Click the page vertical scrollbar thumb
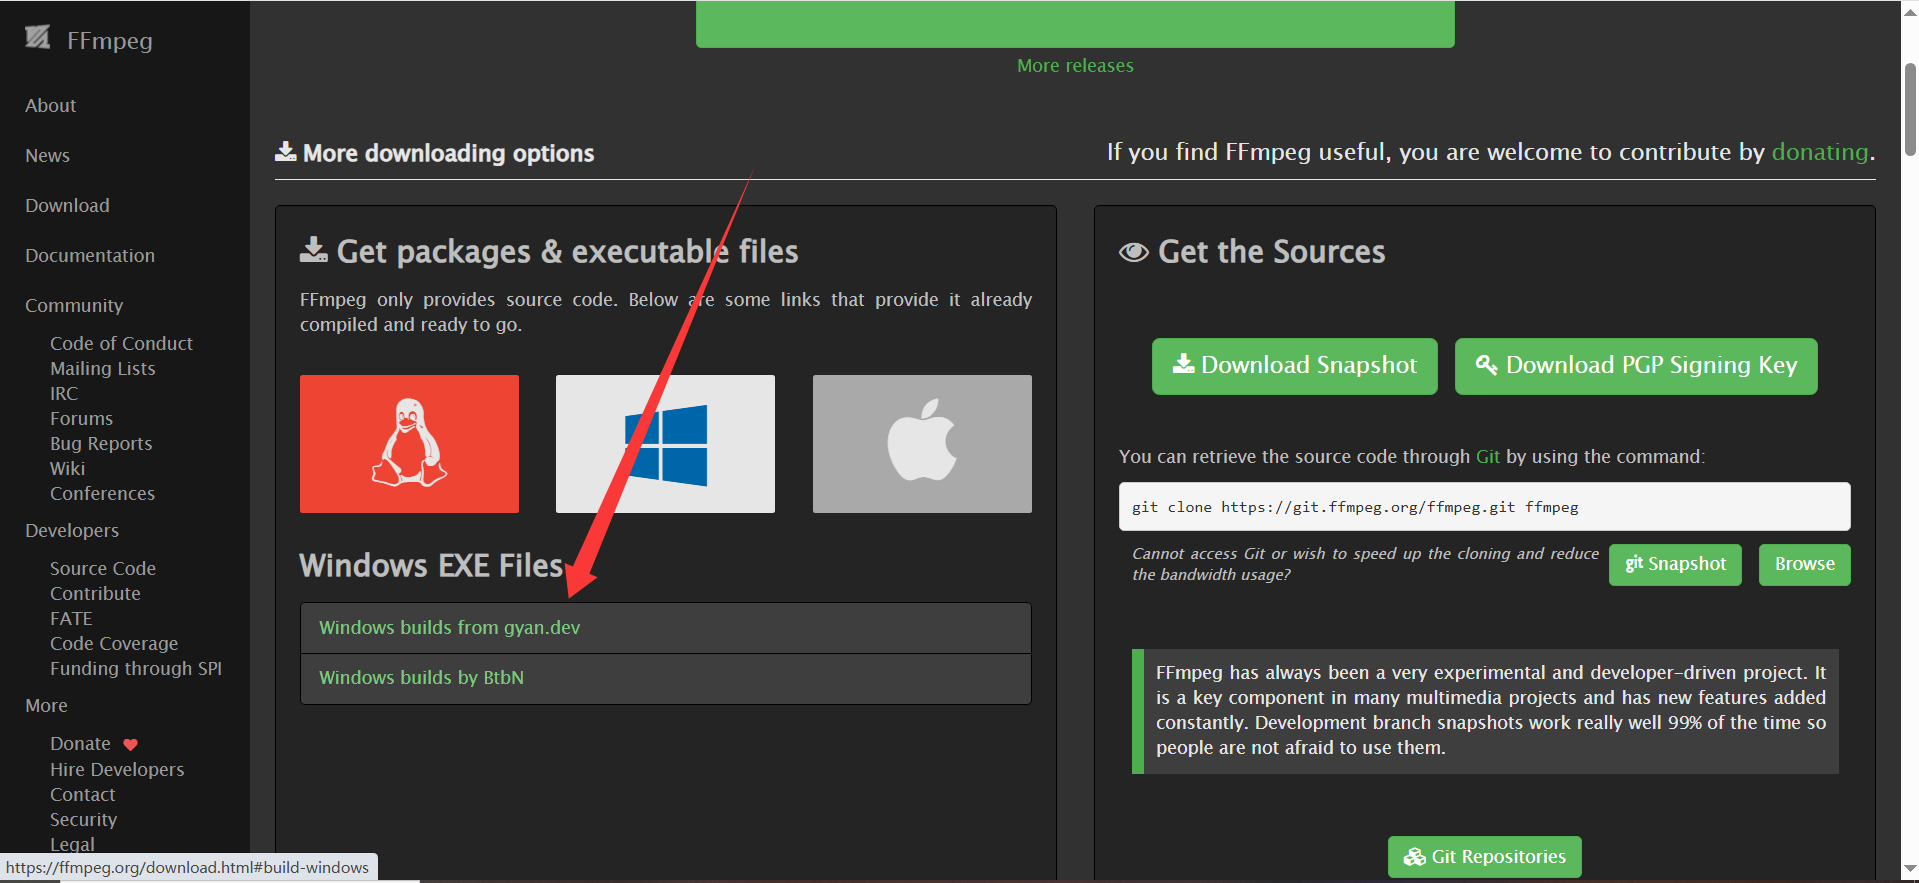The image size is (1919, 883). (1910, 110)
